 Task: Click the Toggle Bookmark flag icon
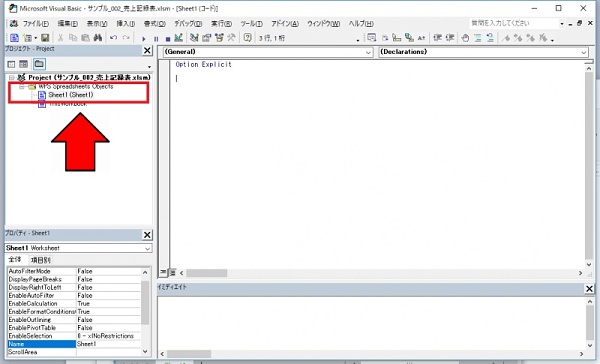tap(506, 38)
